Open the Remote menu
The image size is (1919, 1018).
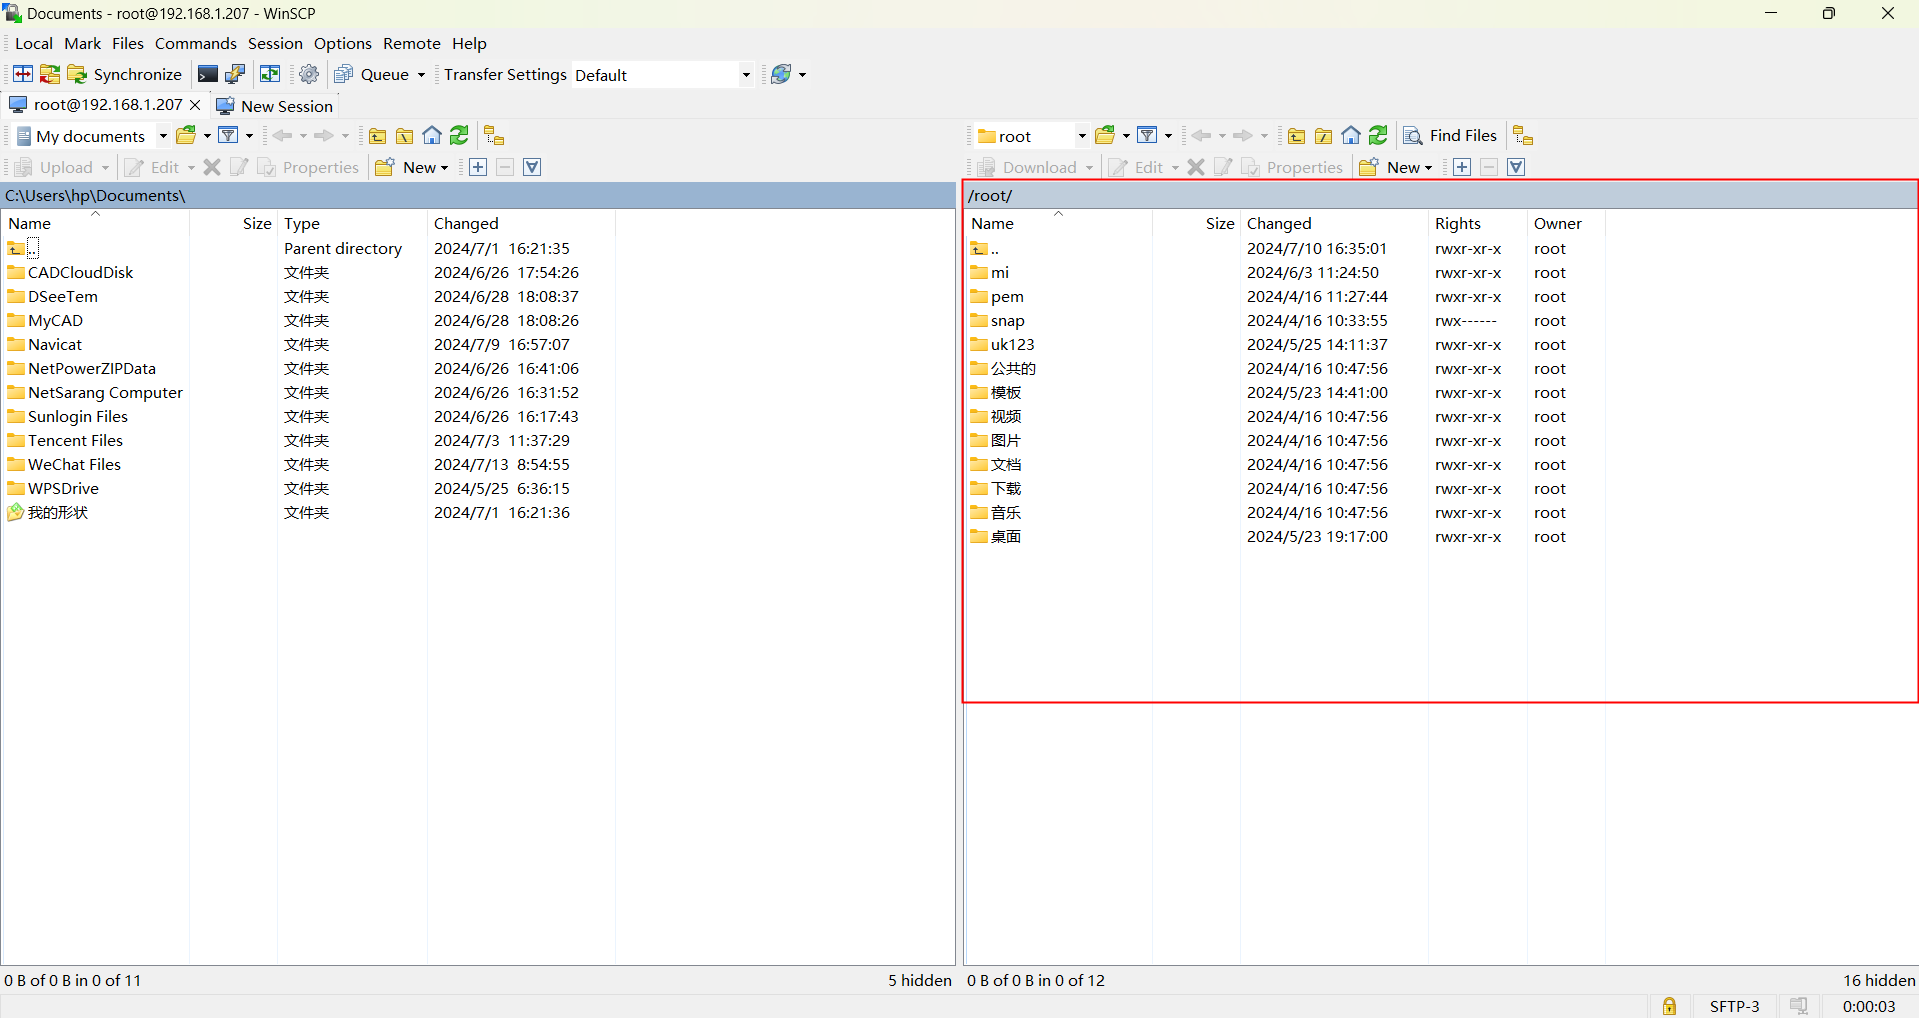412,43
